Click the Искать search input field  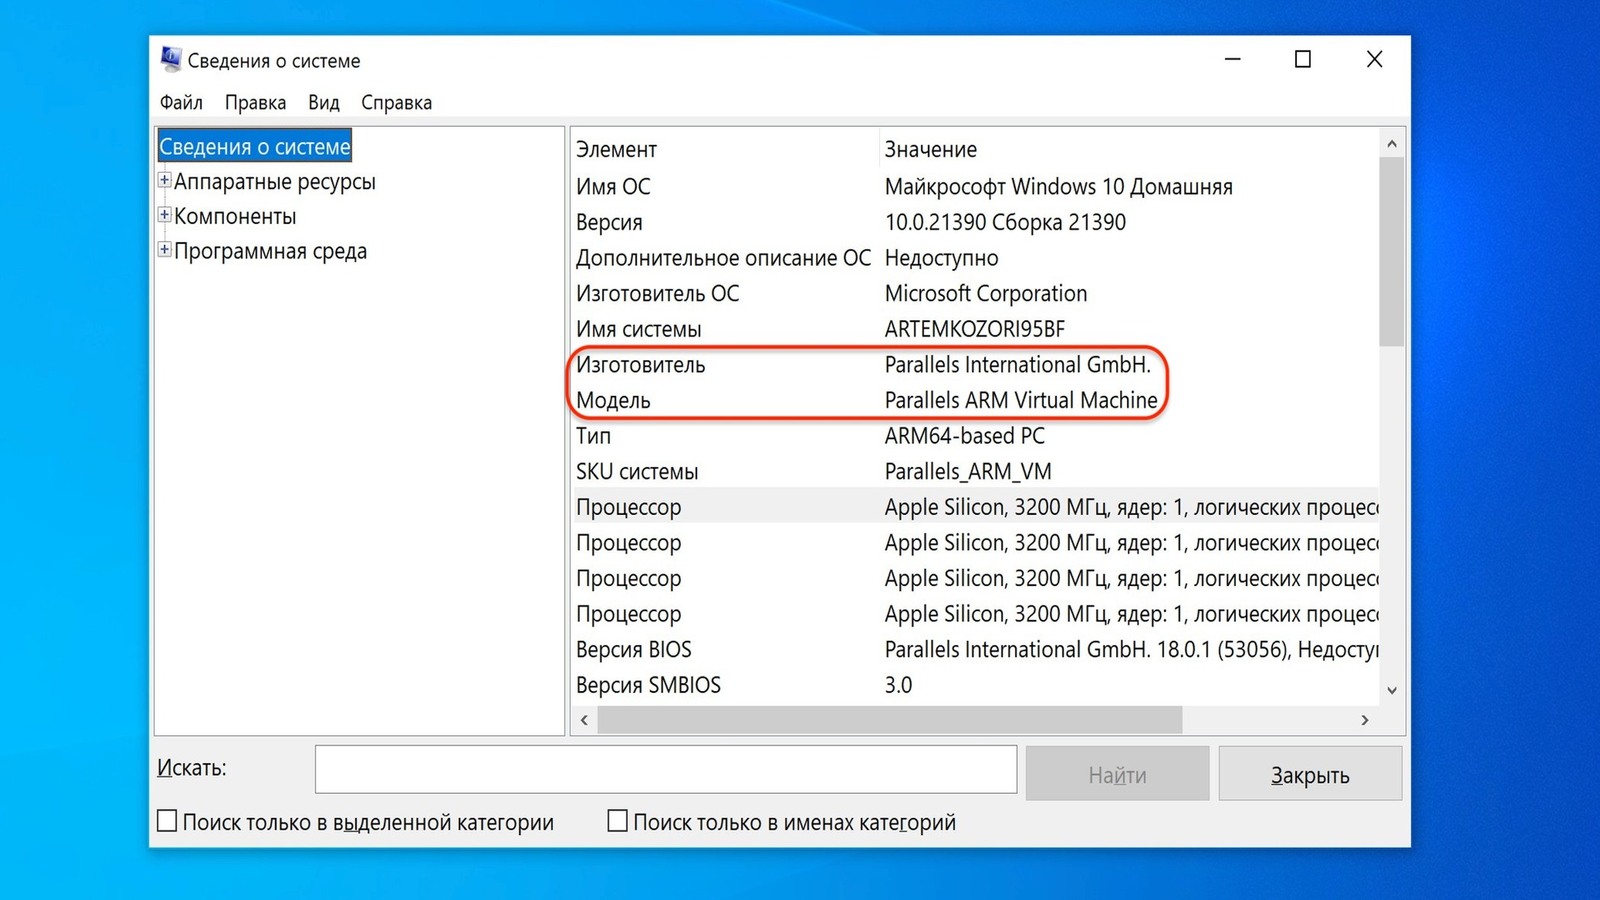pos(666,770)
